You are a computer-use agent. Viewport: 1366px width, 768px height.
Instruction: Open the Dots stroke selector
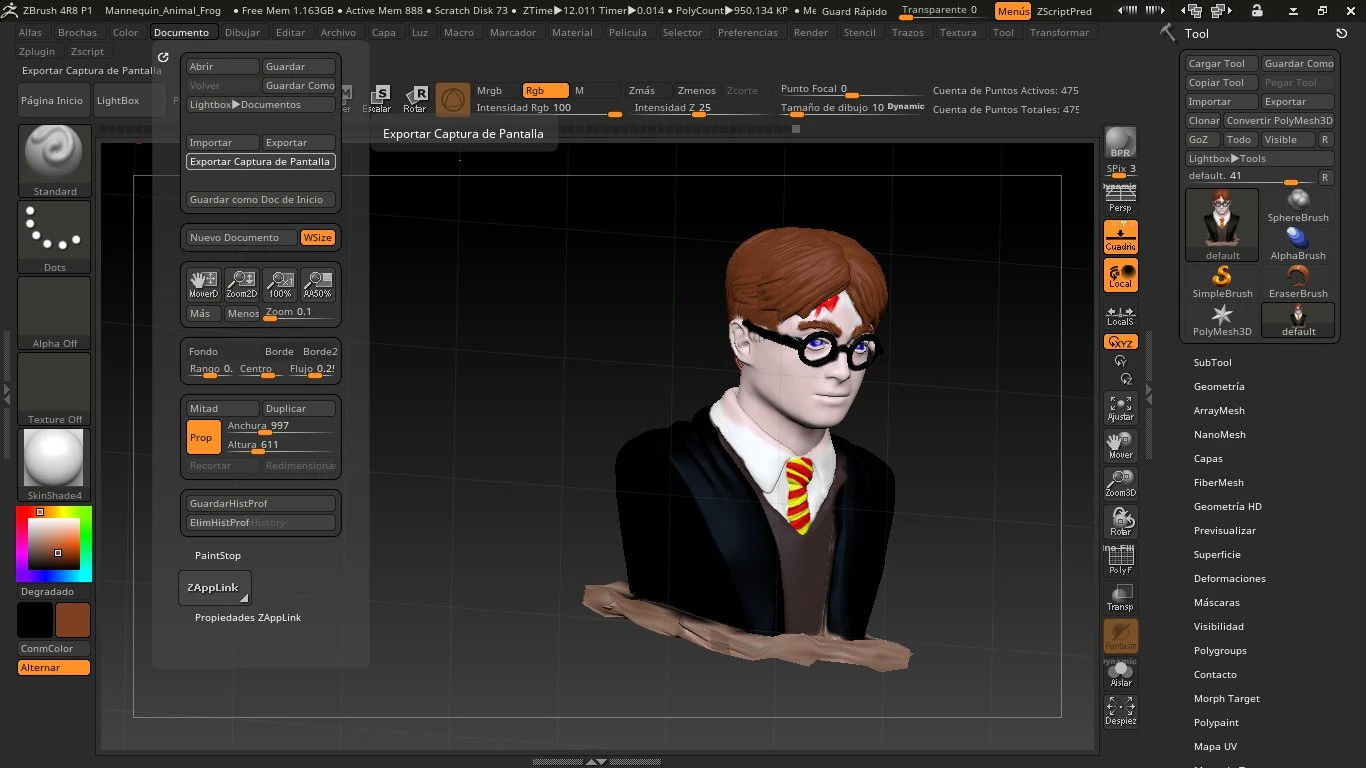pos(55,237)
